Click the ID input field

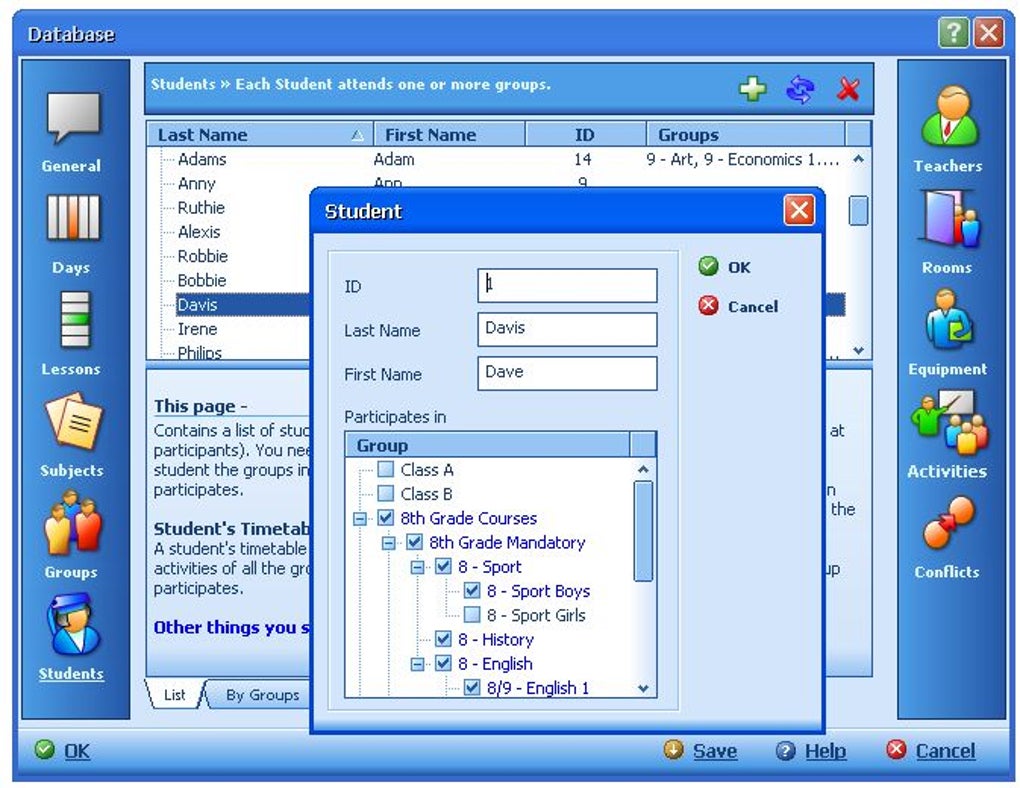[x=567, y=285]
